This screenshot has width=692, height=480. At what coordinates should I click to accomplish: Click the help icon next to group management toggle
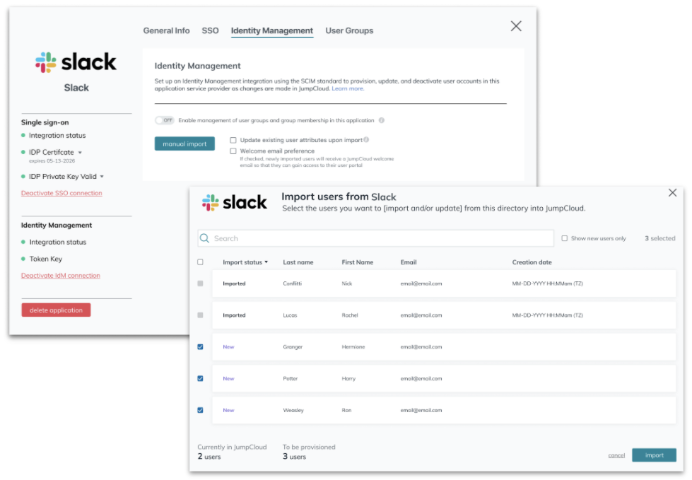(382, 120)
